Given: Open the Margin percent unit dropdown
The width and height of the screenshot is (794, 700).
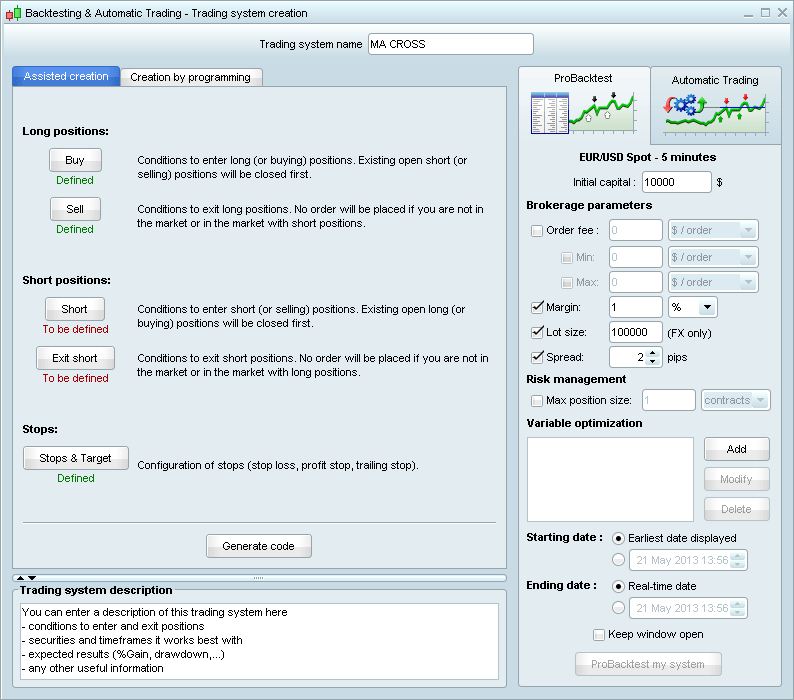Looking at the screenshot, I should click(706, 307).
